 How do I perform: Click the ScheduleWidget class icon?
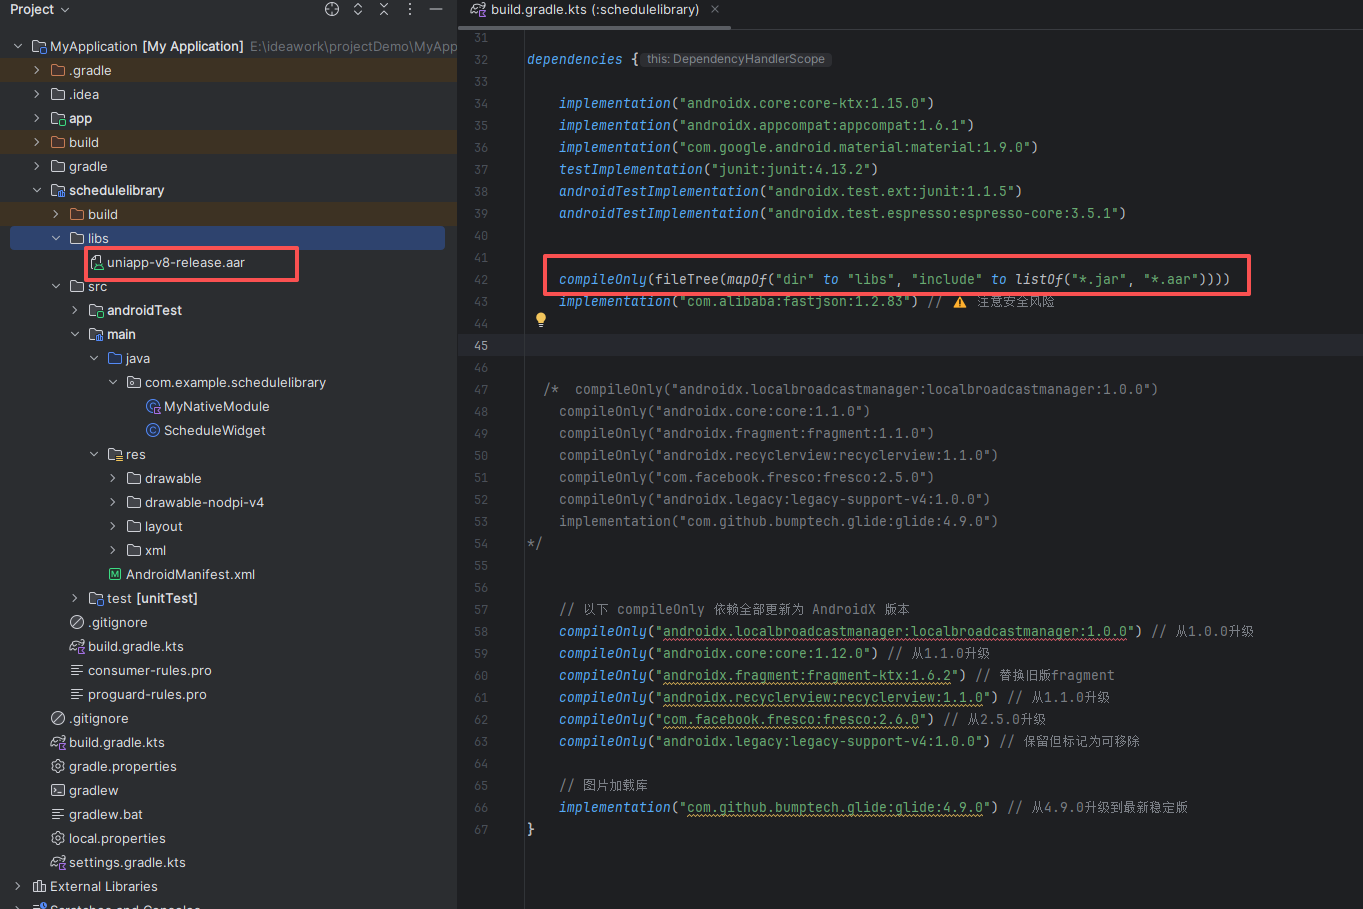[x=153, y=430]
